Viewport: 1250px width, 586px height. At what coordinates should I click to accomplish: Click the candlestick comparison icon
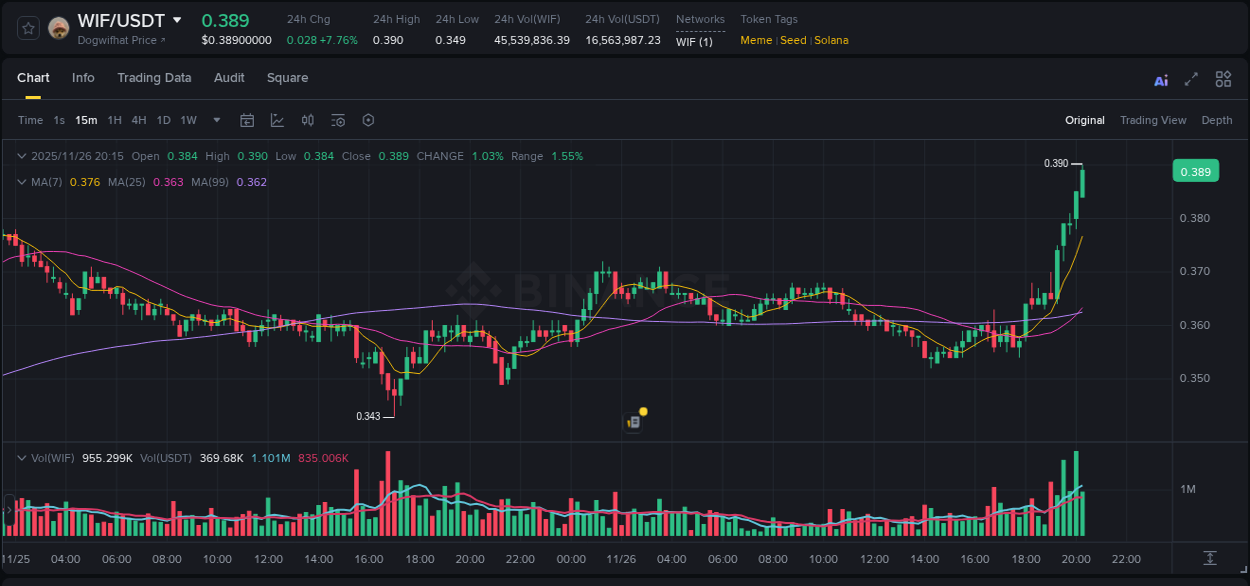pyautogui.click(x=308, y=120)
